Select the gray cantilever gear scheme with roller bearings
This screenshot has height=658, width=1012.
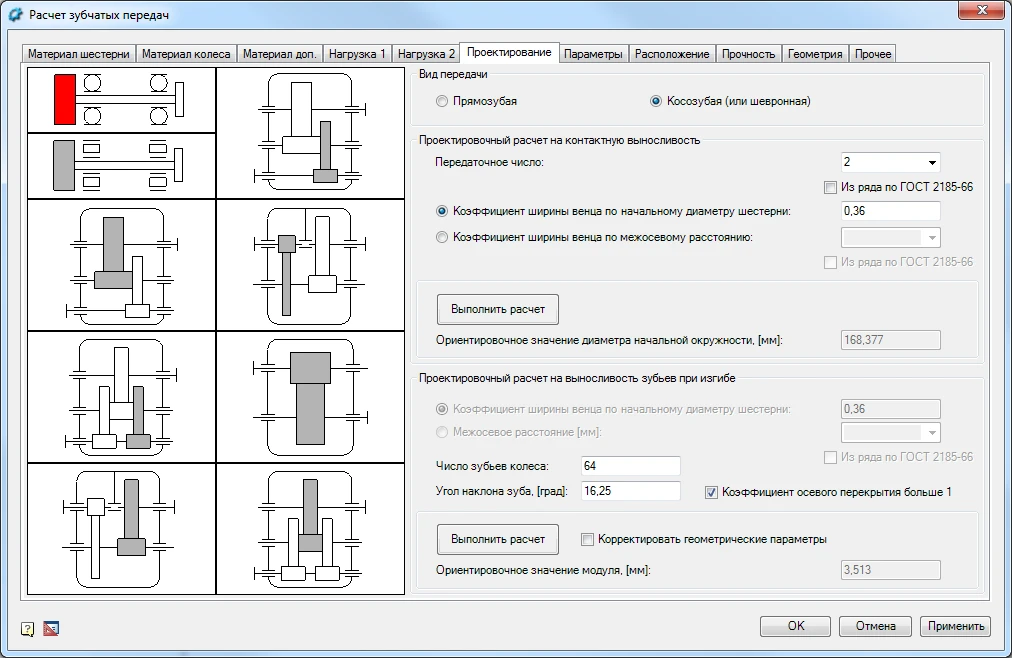[x=121, y=165]
